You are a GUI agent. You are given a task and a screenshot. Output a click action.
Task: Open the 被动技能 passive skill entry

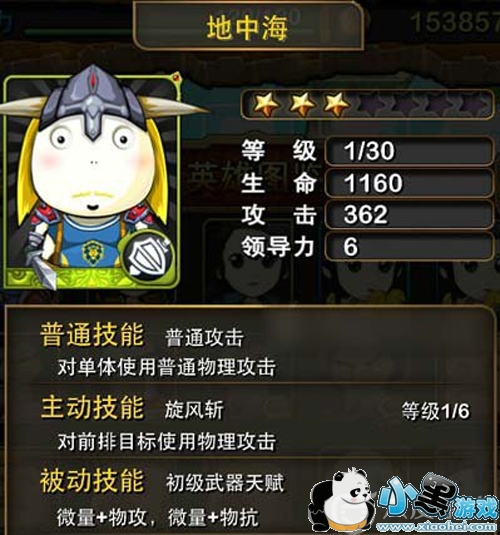[164, 496]
